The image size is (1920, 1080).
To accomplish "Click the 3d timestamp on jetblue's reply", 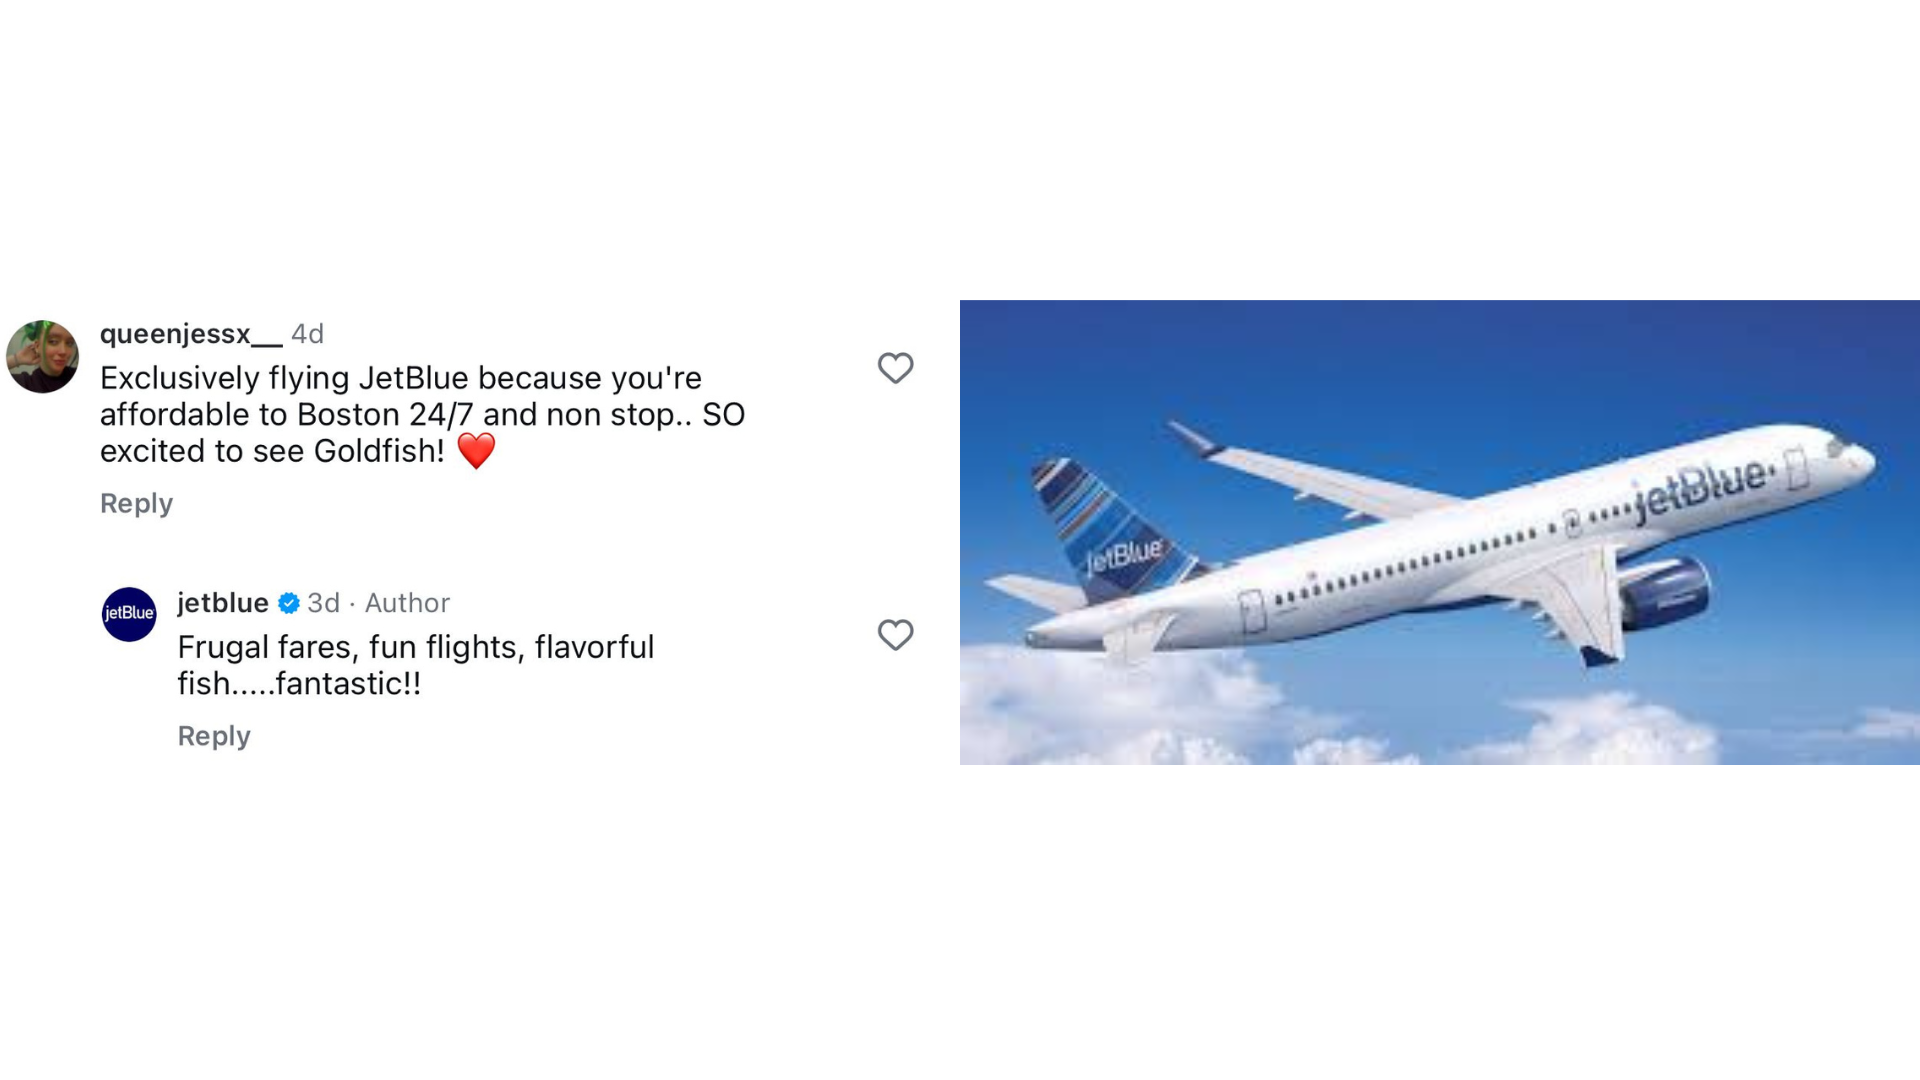I will (323, 603).
